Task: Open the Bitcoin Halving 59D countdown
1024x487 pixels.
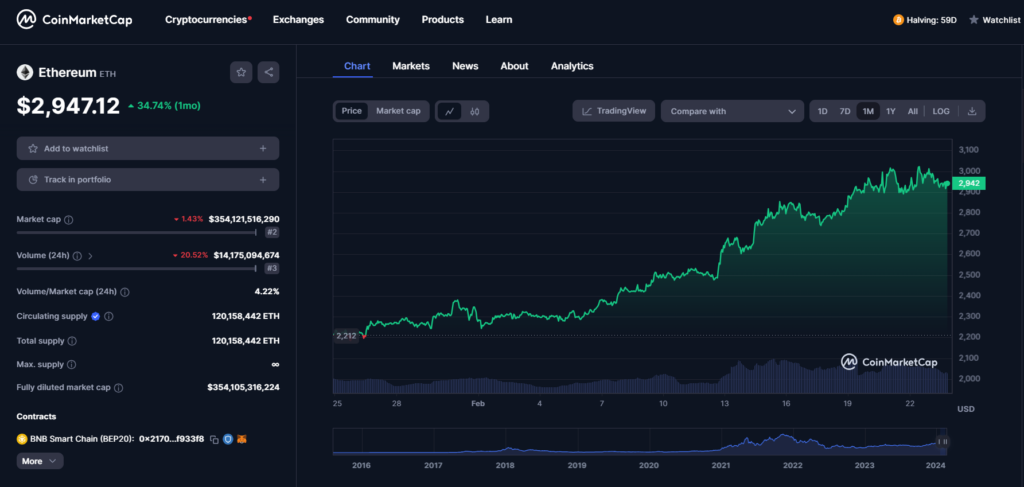Action: (x=925, y=20)
